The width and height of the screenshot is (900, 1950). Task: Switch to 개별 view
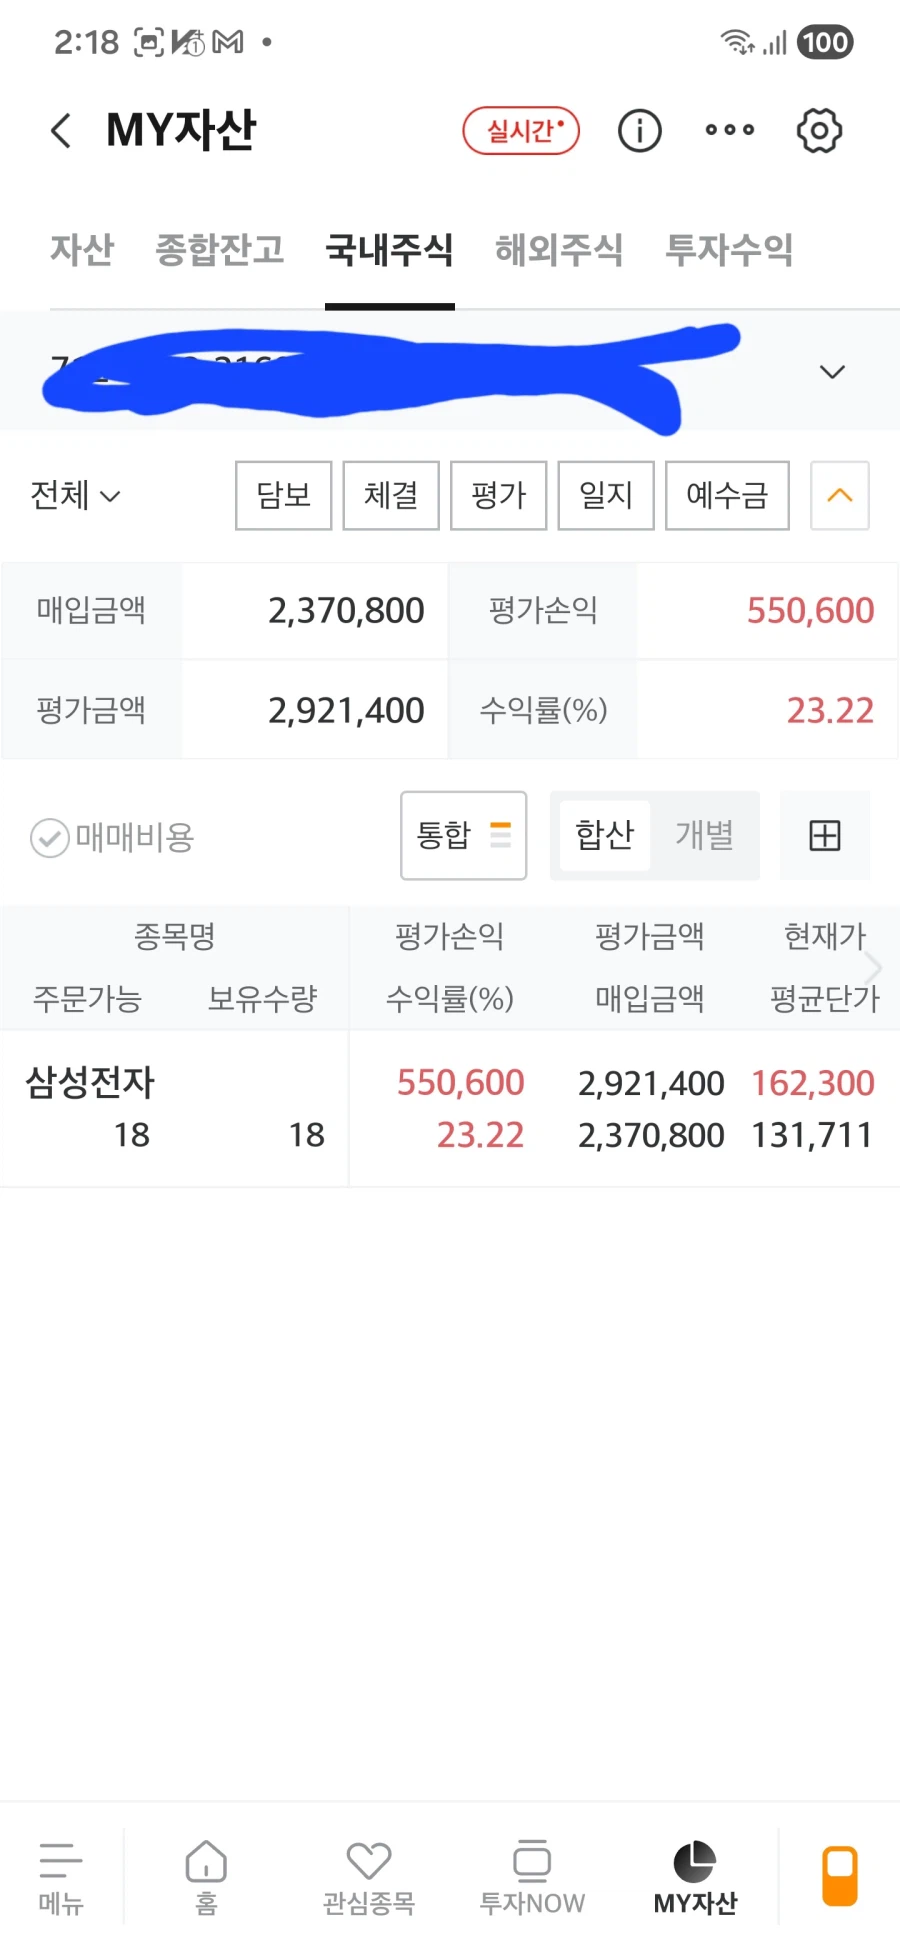704,835
